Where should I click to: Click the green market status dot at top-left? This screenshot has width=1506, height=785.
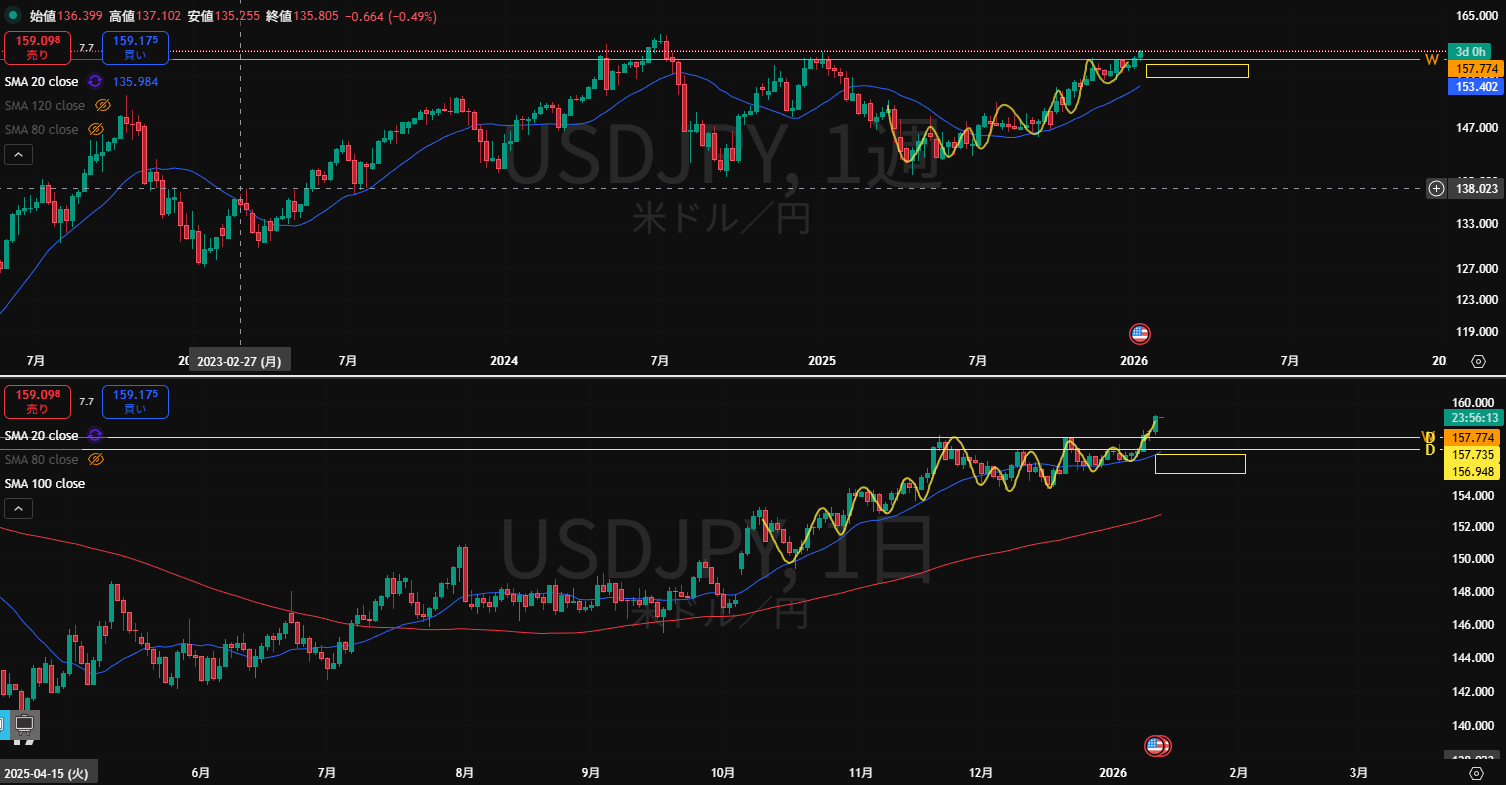point(13,16)
